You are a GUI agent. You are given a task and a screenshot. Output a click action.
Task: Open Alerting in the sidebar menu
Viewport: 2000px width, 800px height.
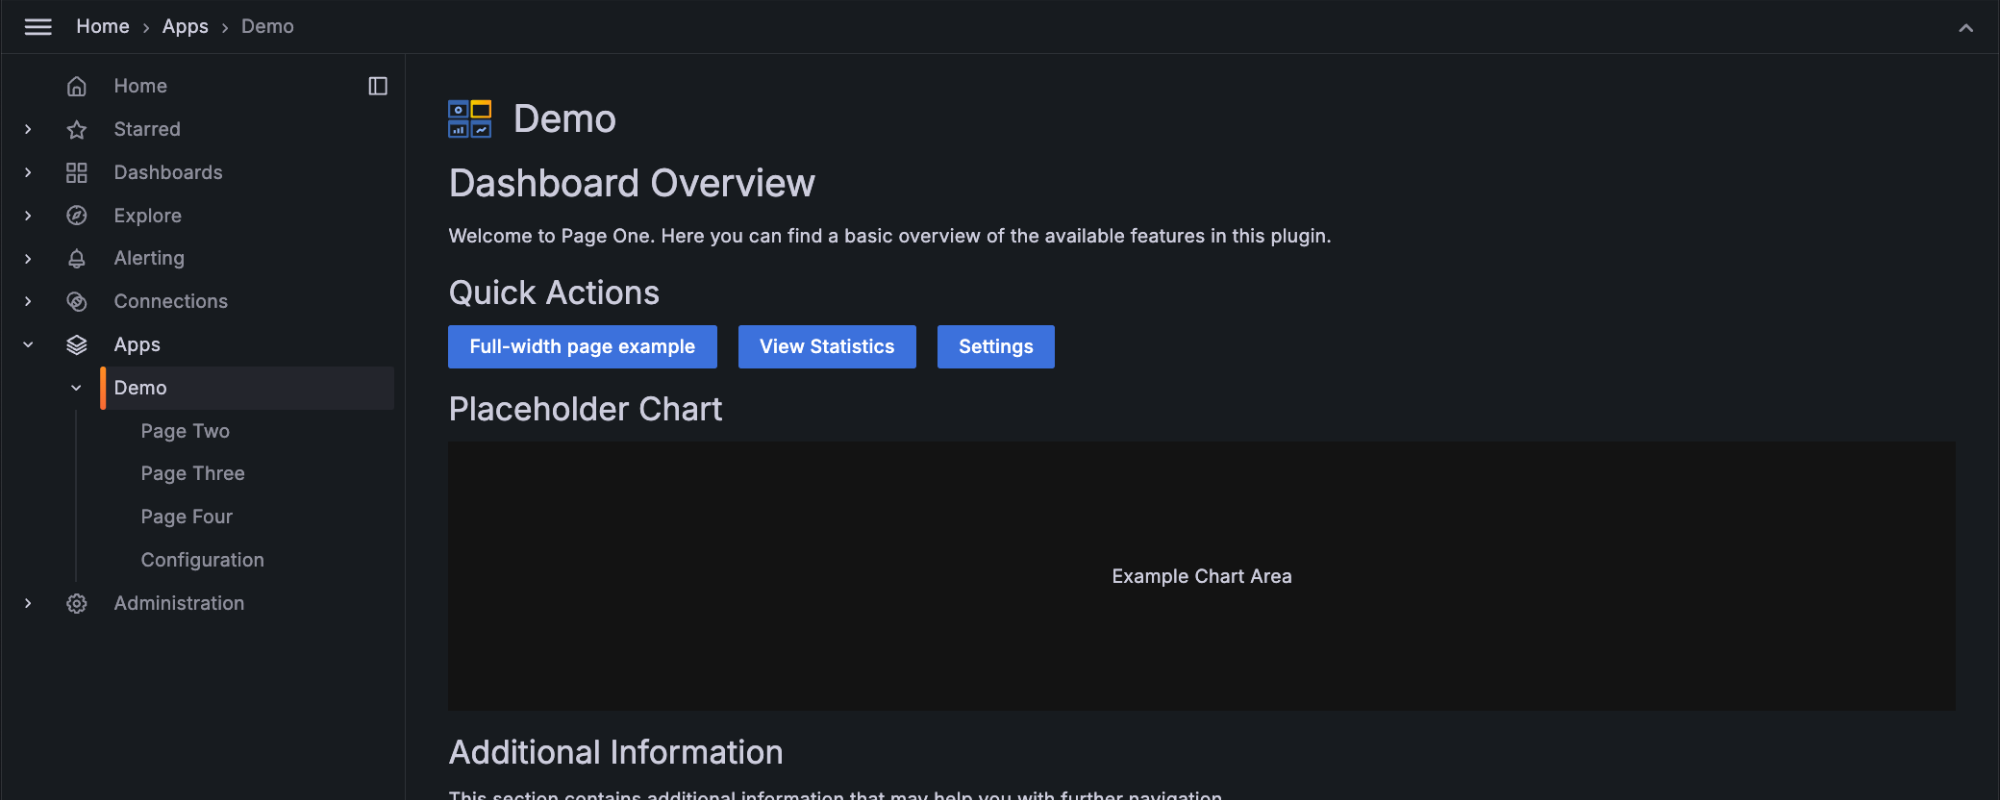pos(149,258)
